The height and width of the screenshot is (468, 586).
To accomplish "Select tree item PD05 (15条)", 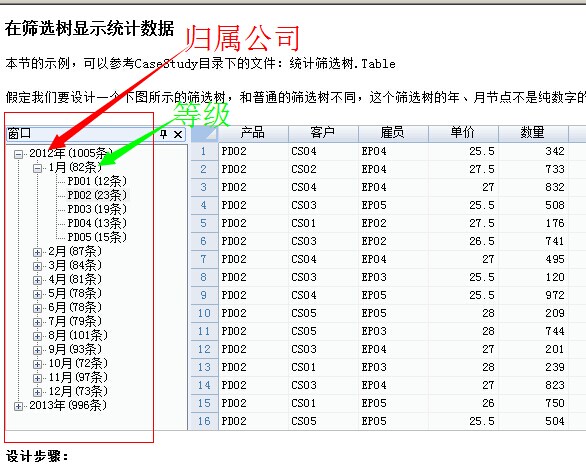I will [x=97, y=237].
